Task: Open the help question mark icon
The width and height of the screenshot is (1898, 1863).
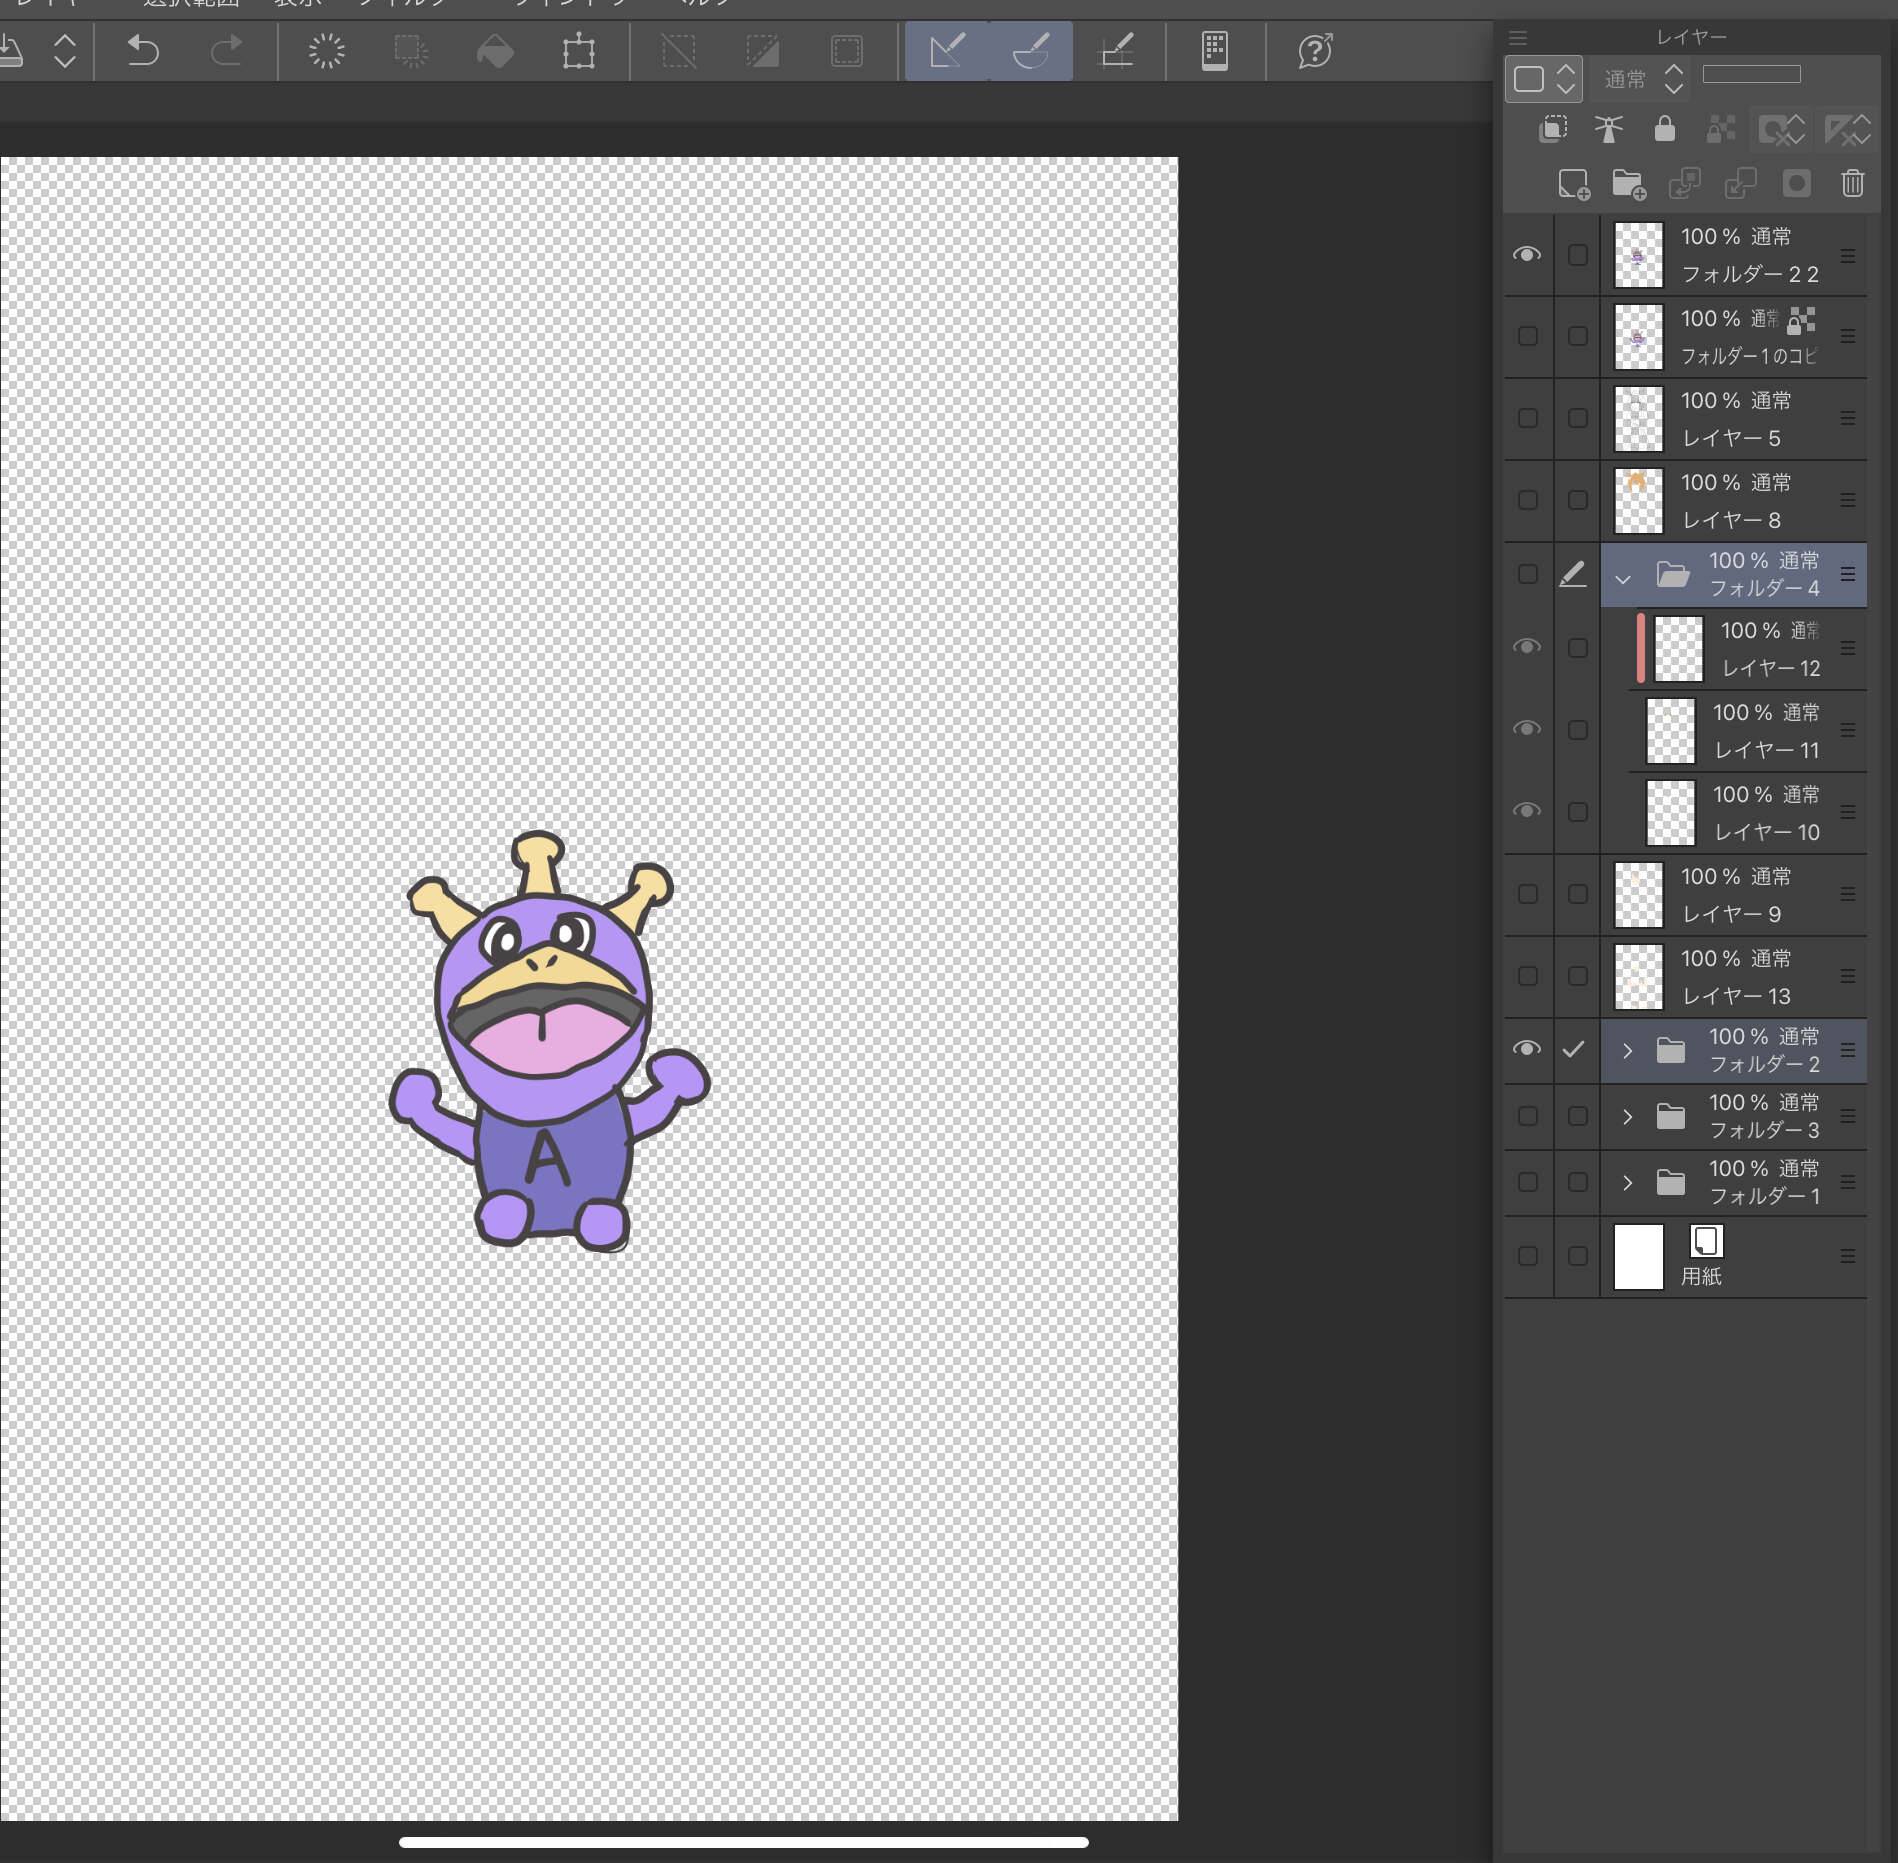Action: tap(1314, 51)
